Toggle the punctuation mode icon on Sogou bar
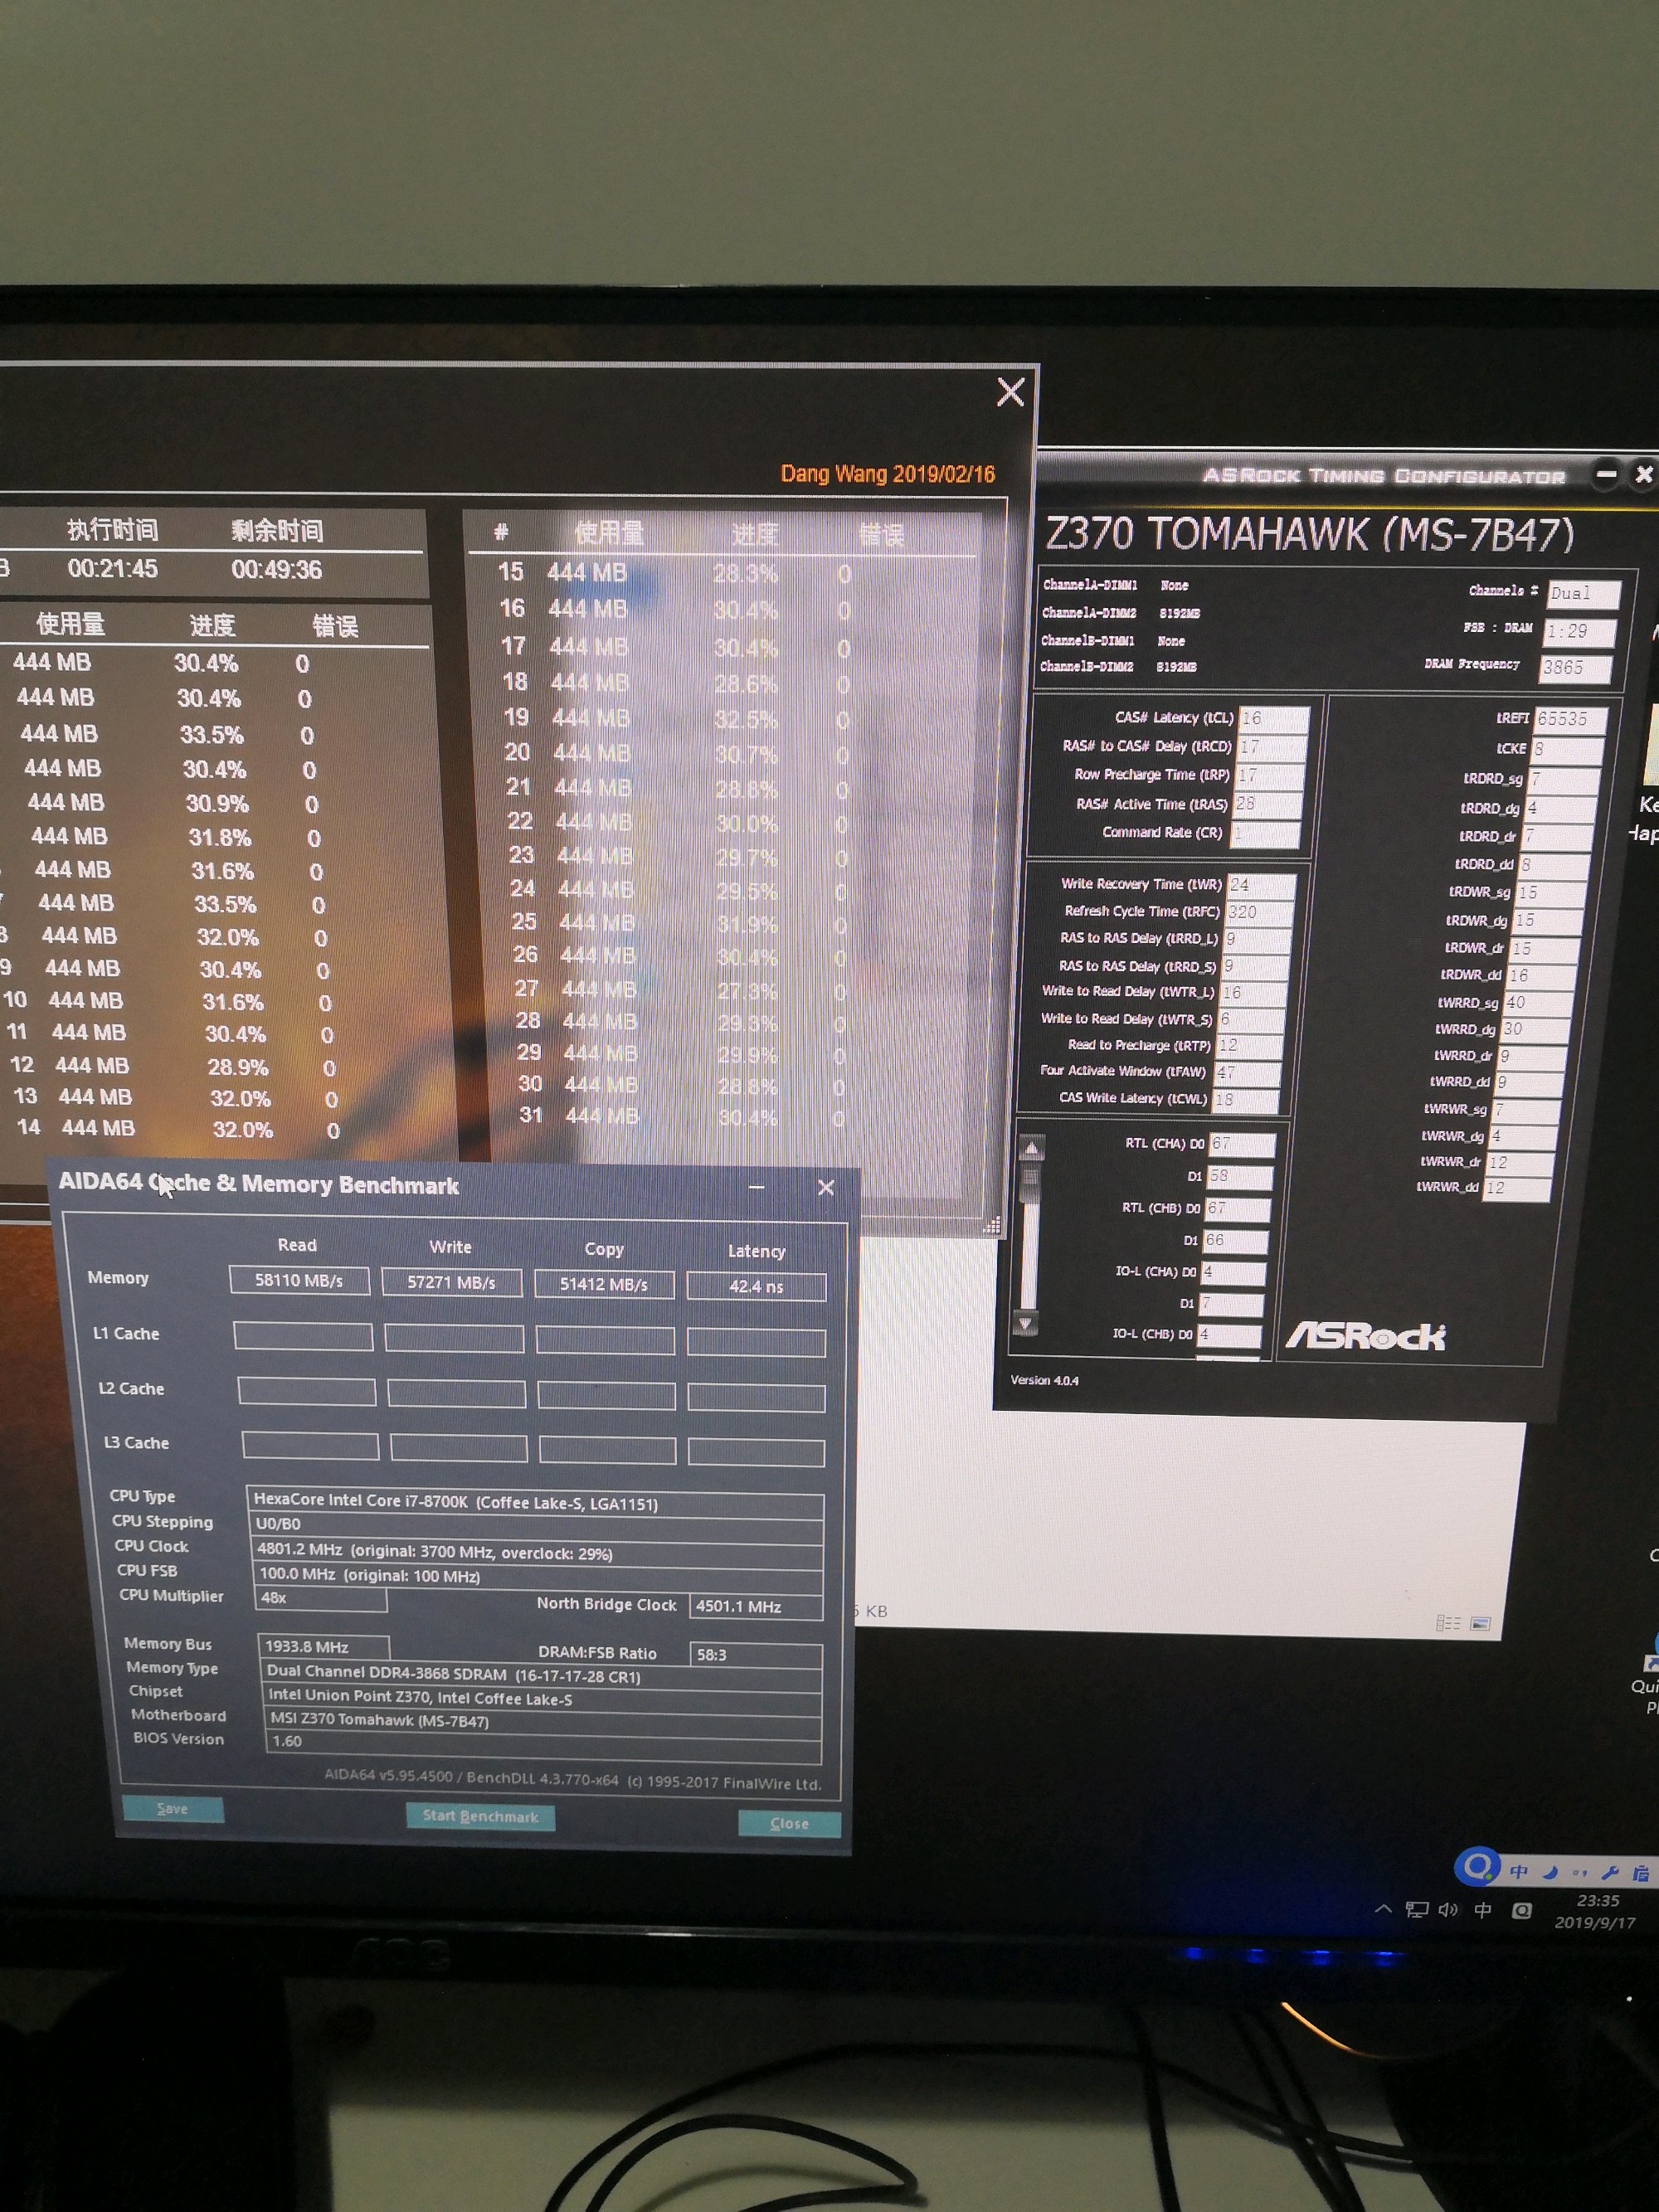Viewport: 1659px width, 2212px height. [x=1580, y=1872]
